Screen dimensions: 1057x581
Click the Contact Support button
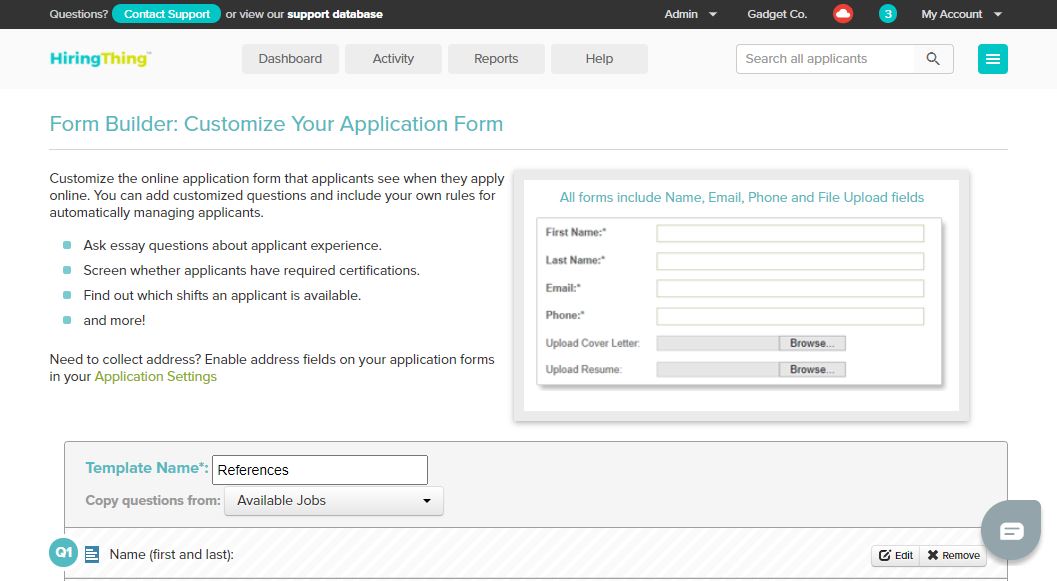(167, 14)
